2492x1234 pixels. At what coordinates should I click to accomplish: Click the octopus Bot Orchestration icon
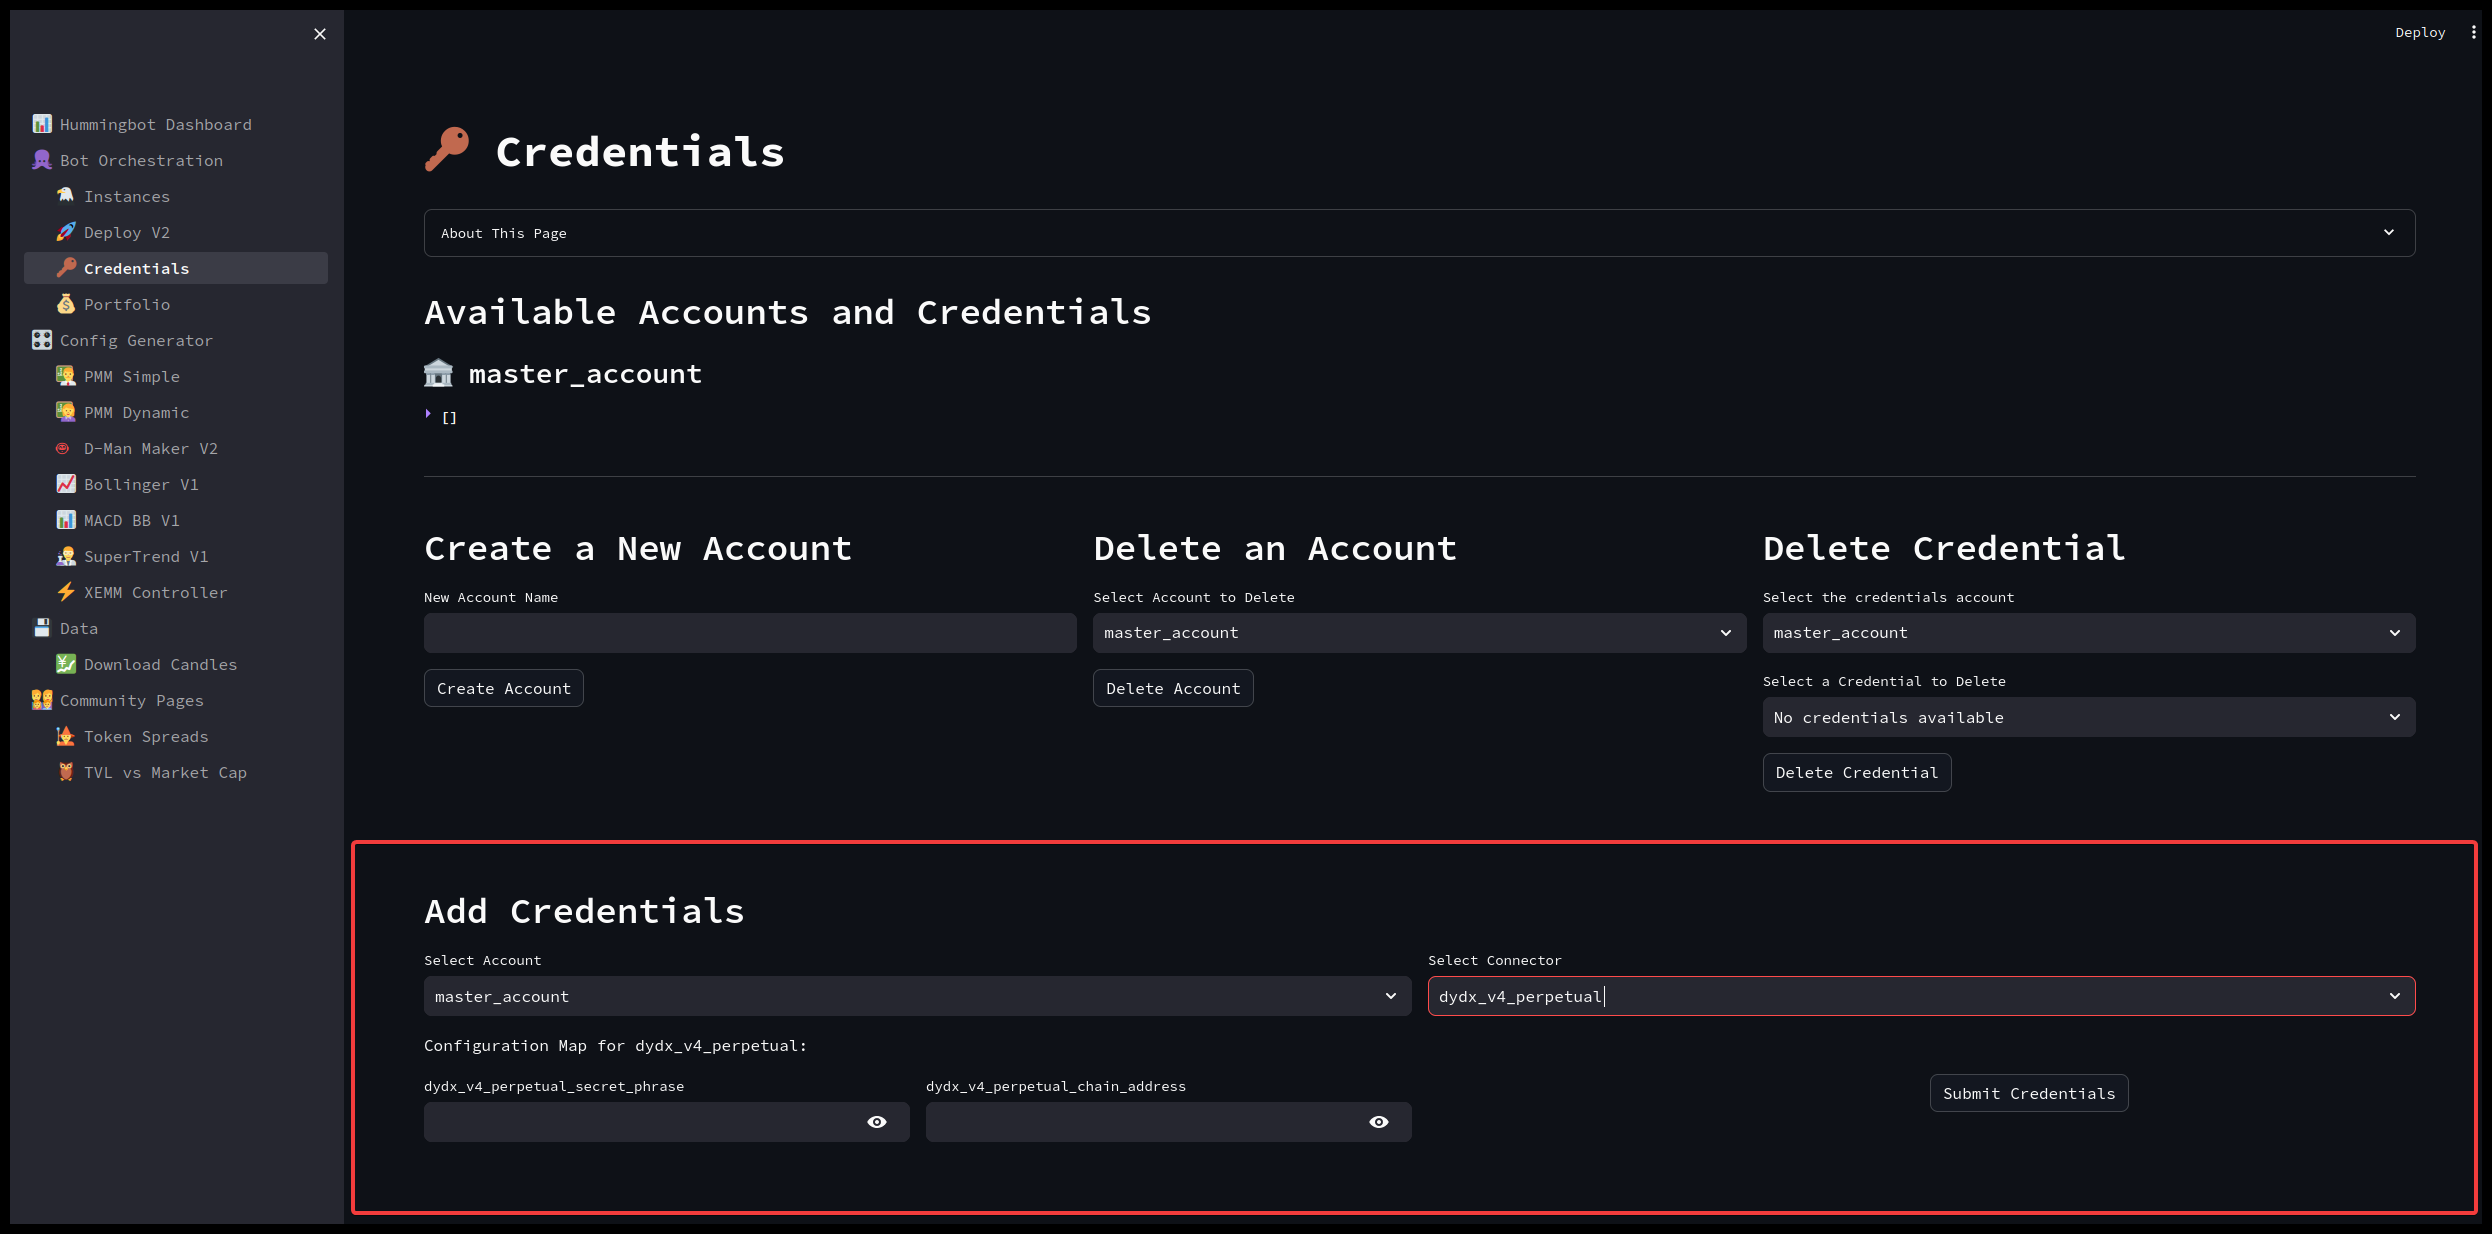point(42,160)
